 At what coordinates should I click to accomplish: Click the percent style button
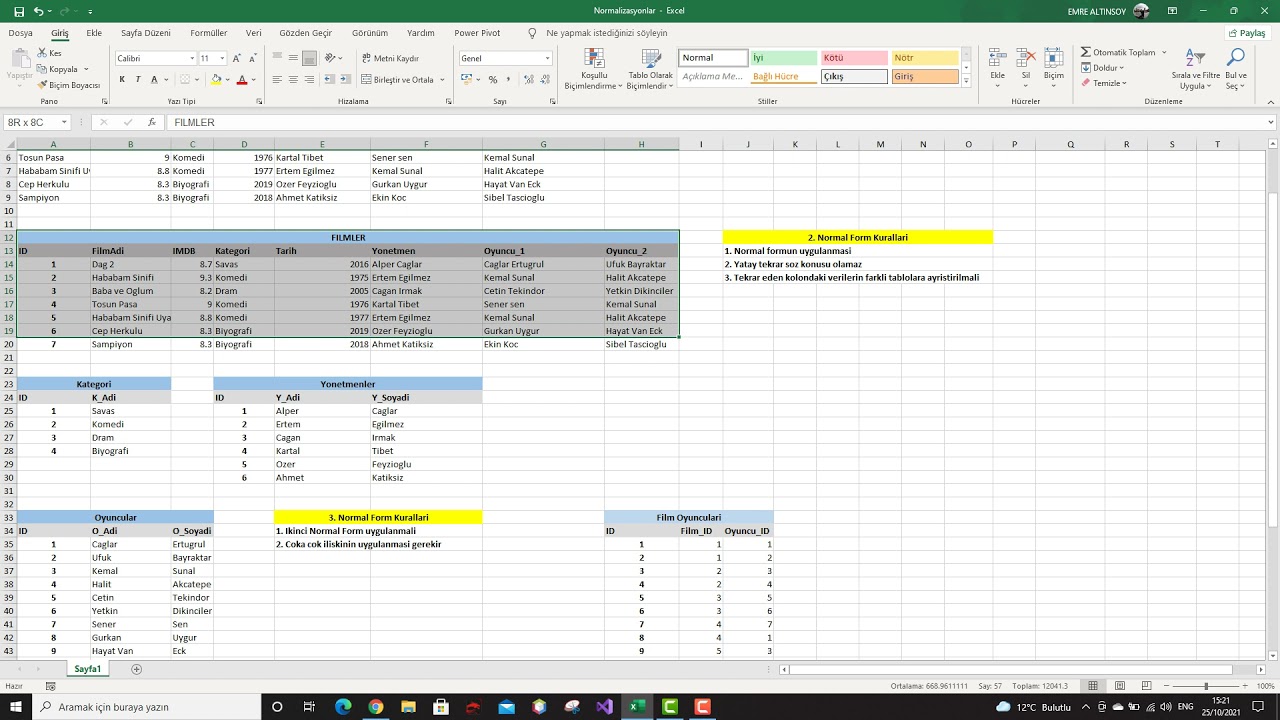[492, 79]
